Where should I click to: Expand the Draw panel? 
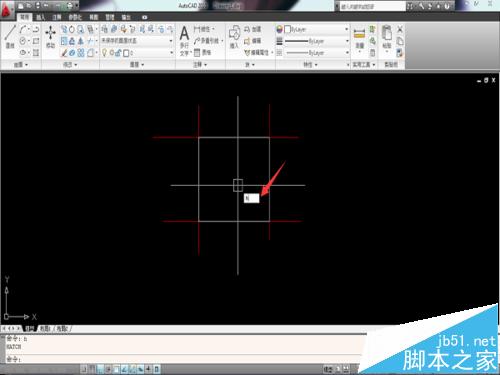21,65
